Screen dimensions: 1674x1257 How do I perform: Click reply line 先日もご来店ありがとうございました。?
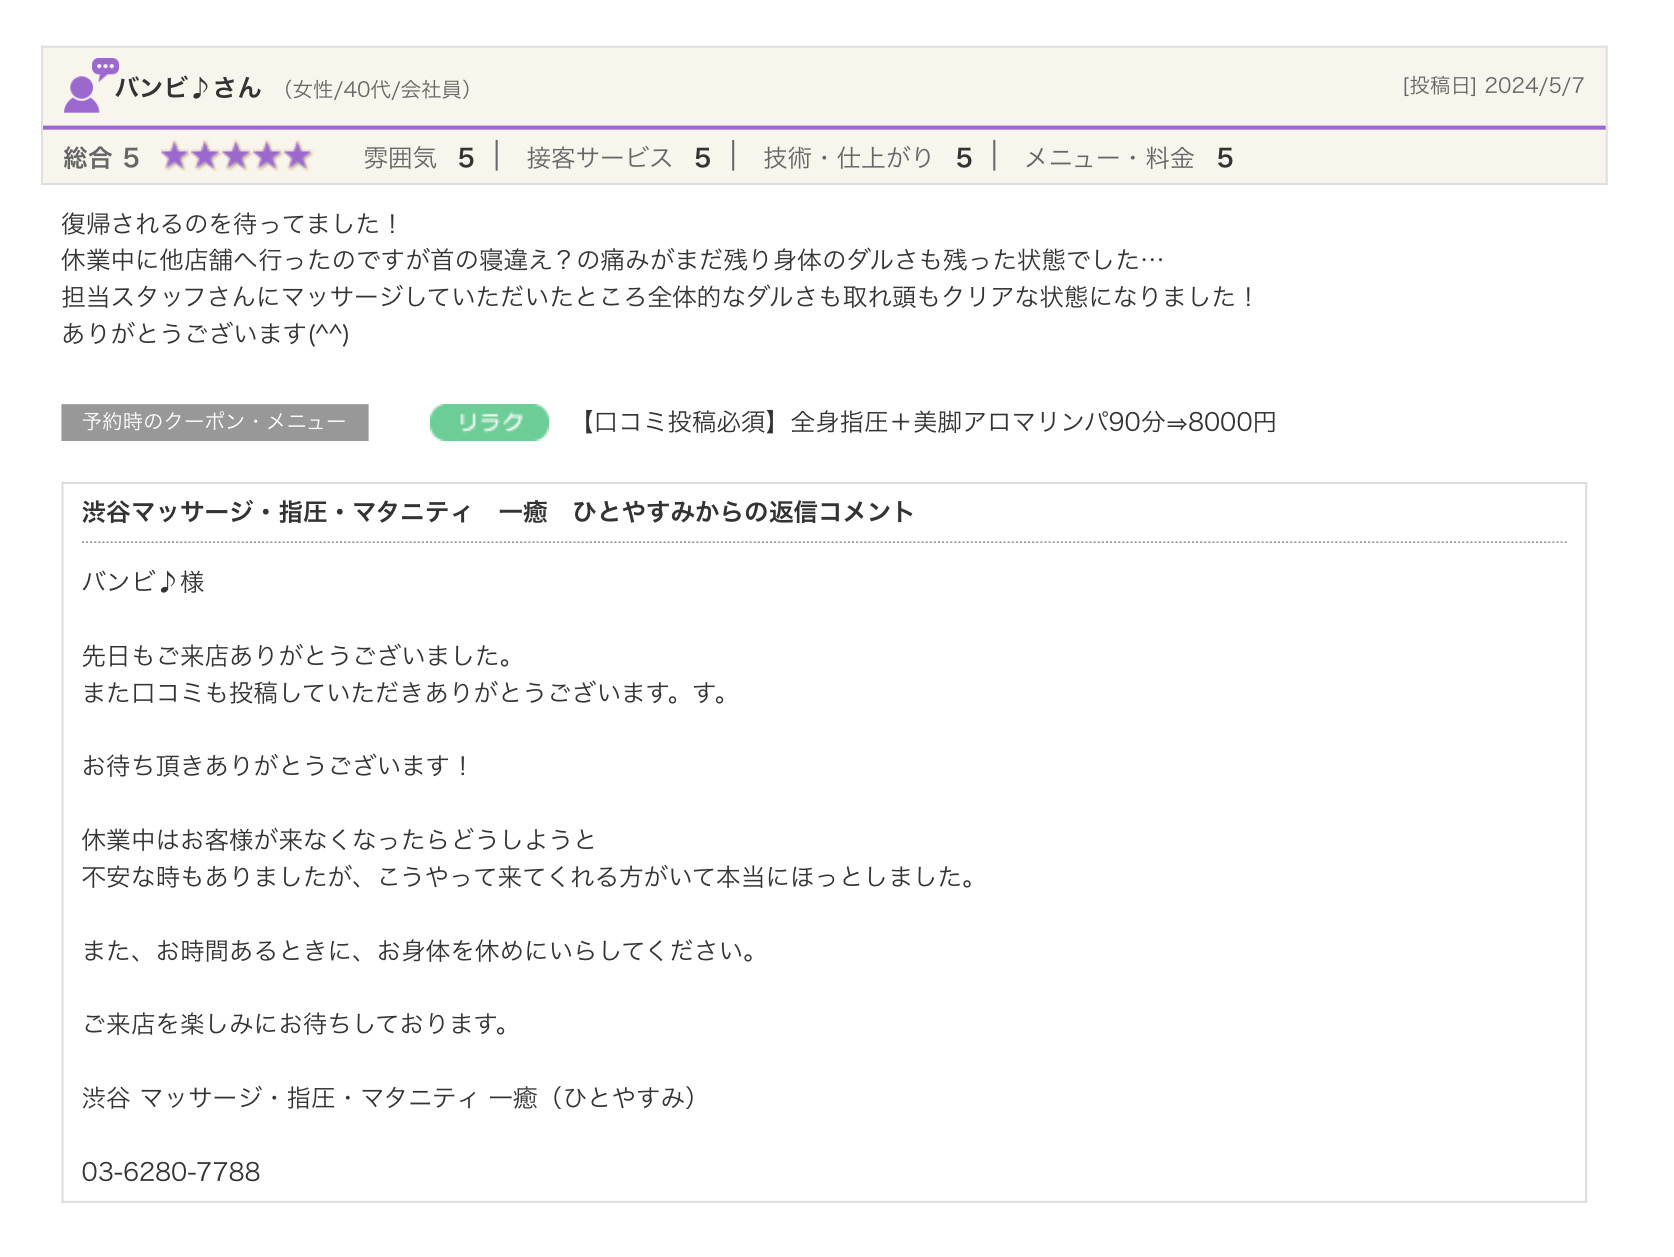pyautogui.click(x=300, y=656)
